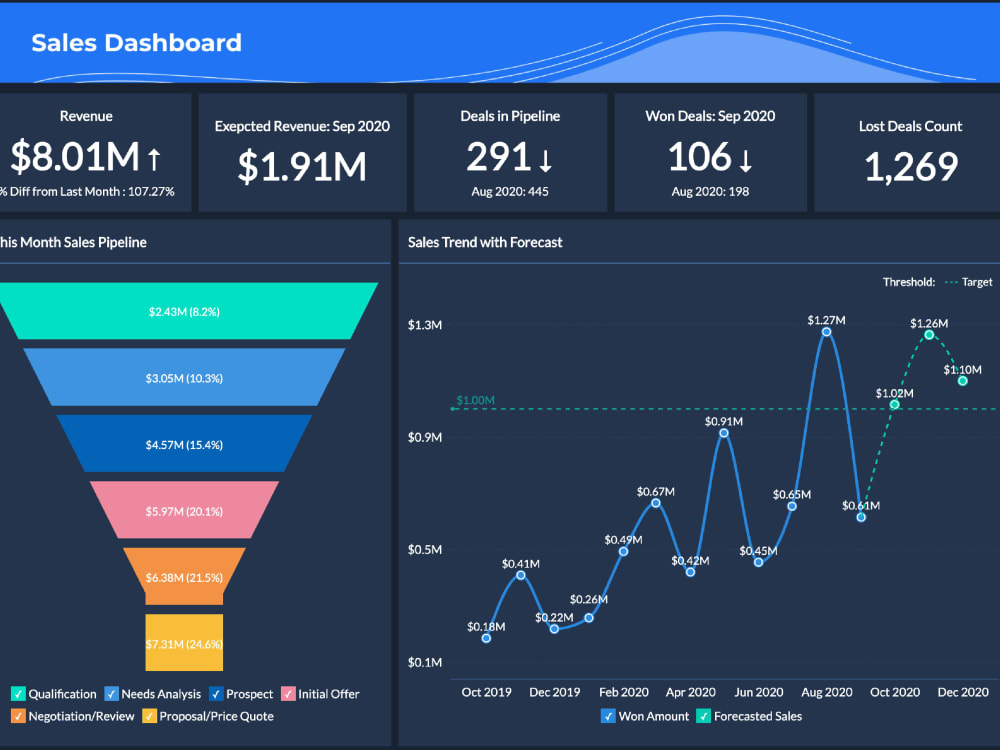Click the $1.26M forecast point marker

click(929, 335)
